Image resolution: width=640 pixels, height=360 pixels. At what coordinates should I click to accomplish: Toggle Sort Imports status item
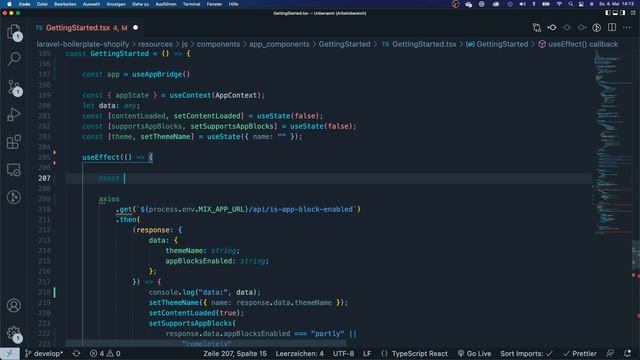[527, 353]
